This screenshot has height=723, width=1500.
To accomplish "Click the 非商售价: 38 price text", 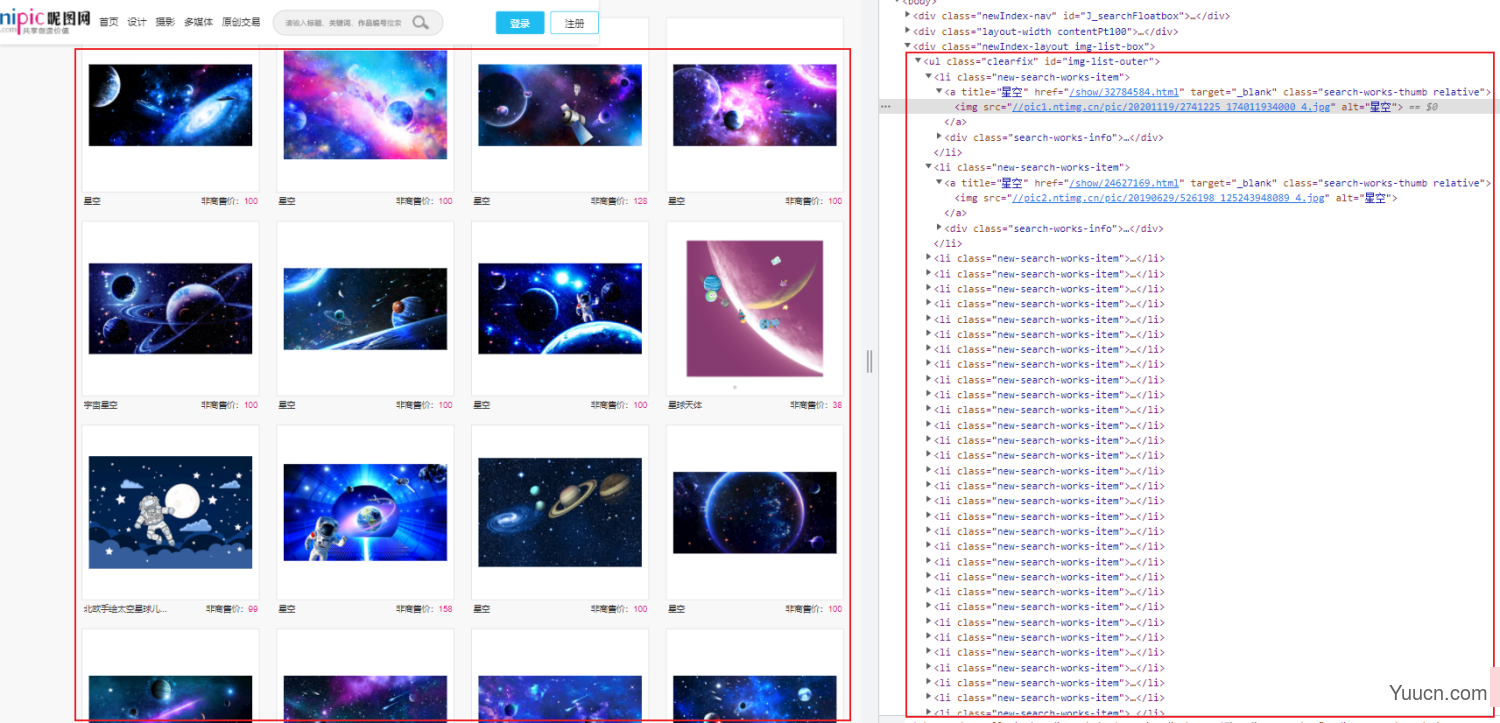I will tap(816, 405).
